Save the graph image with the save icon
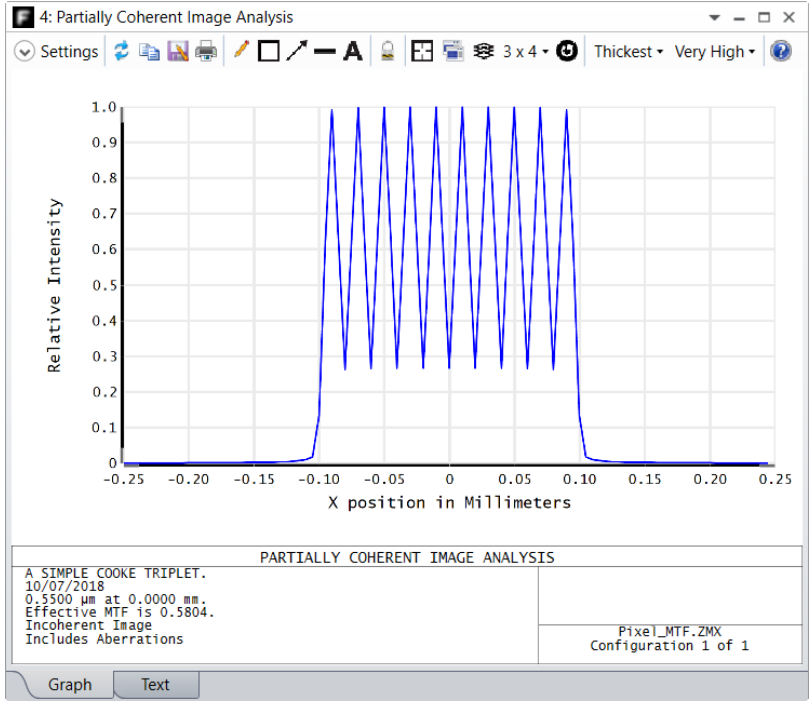The width and height of the screenshot is (811, 708). tap(177, 52)
